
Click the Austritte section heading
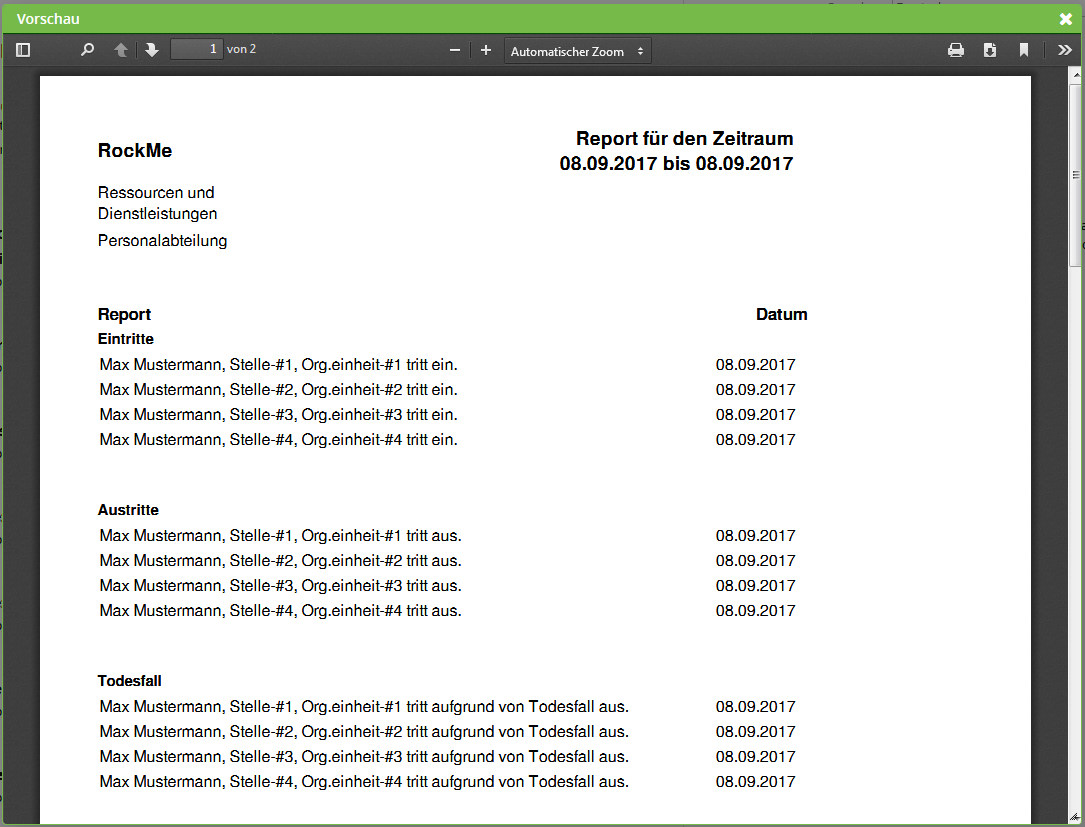click(x=128, y=510)
